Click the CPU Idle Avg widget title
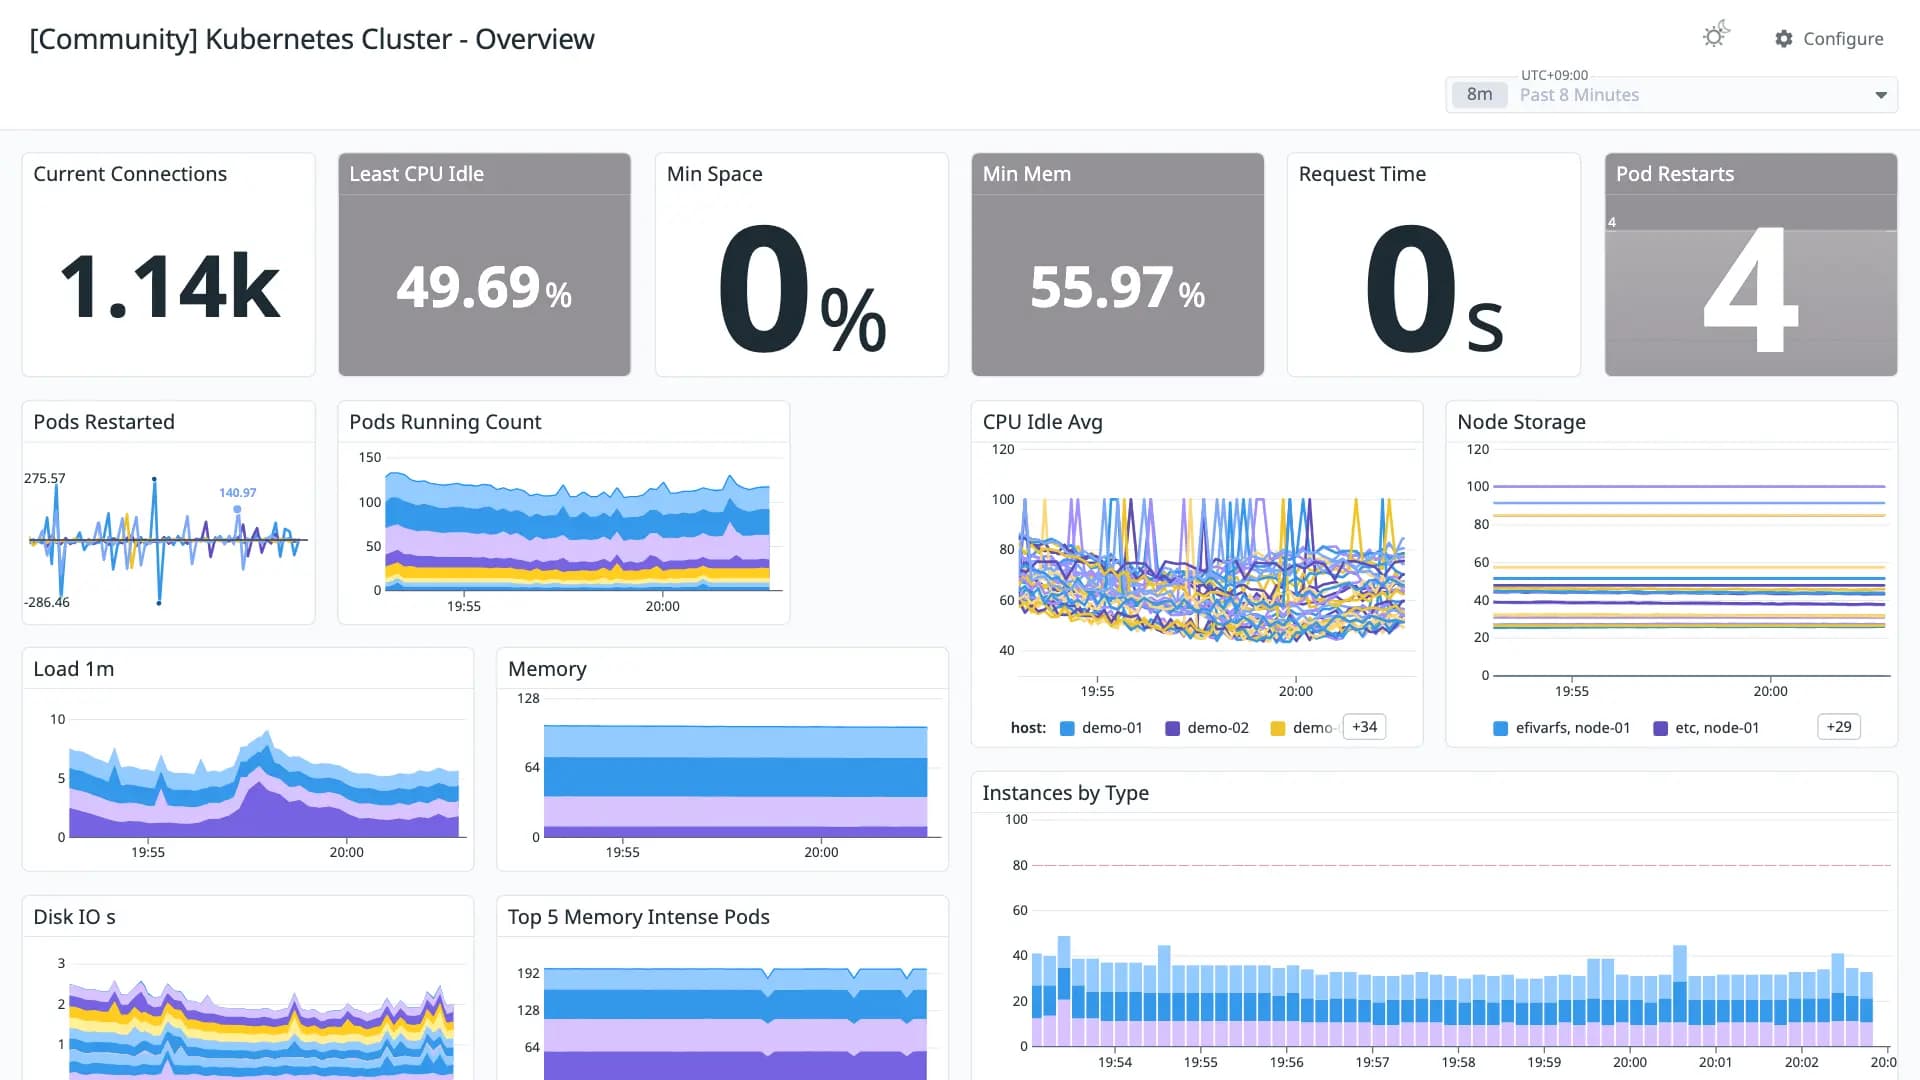This screenshot has height=1080, width=1920. point(1043,422)
